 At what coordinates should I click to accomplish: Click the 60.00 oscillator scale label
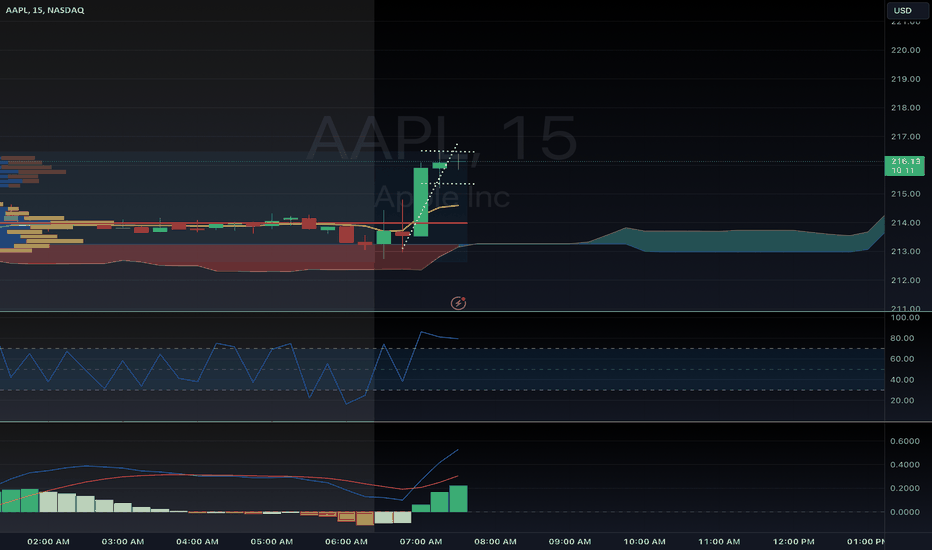(902, 359)
